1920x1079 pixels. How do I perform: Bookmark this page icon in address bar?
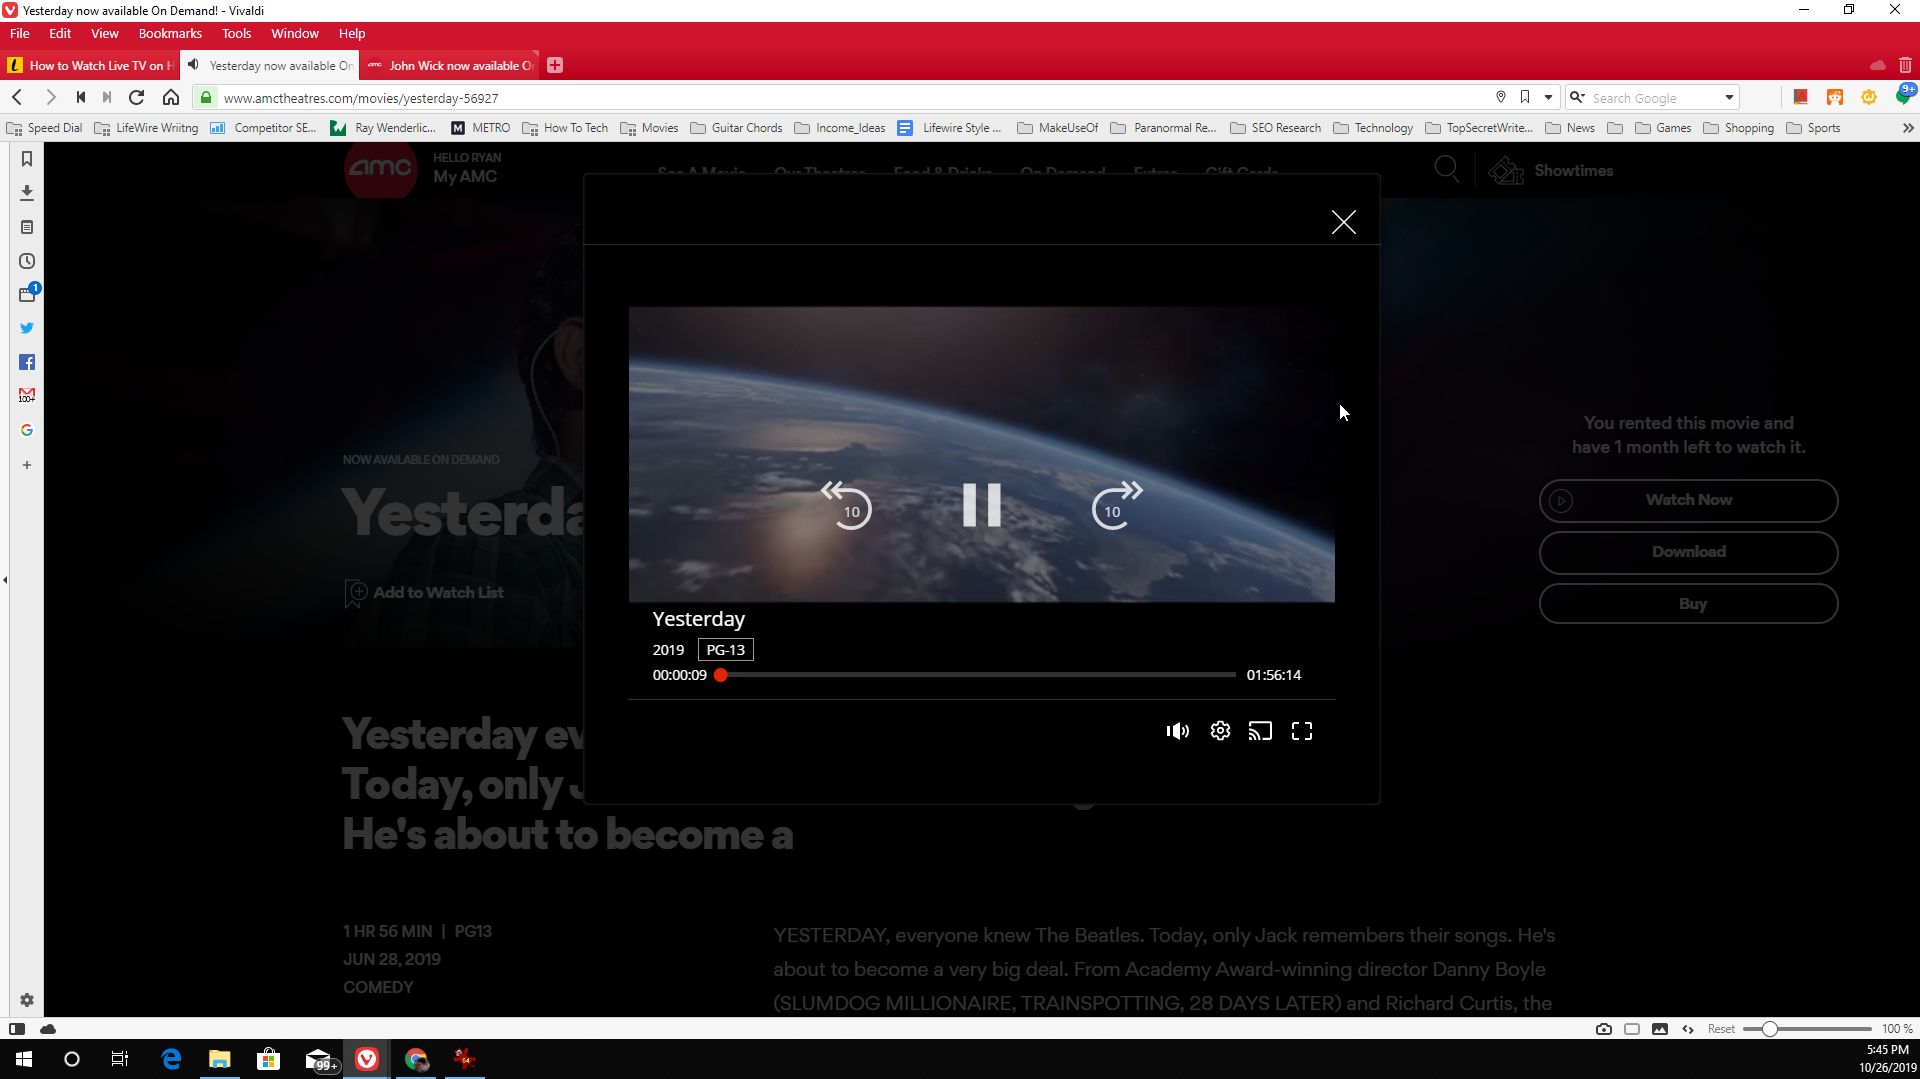(1525, 97)
